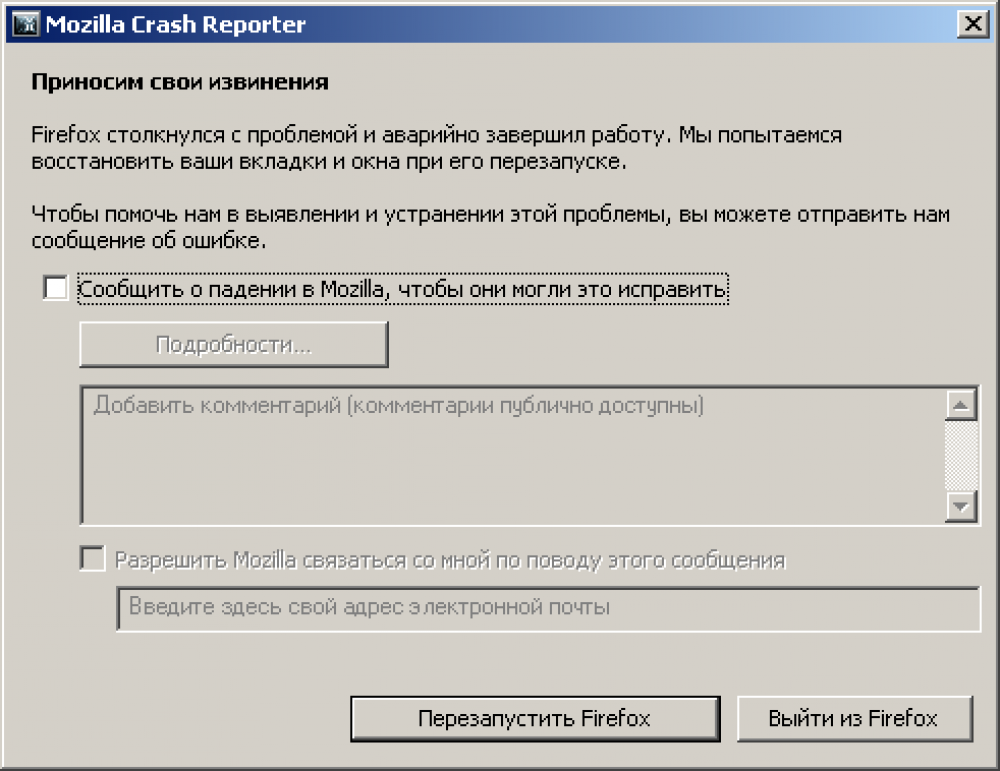Click the 'Mozilla Crash Reporter' title text

[176, 24]
